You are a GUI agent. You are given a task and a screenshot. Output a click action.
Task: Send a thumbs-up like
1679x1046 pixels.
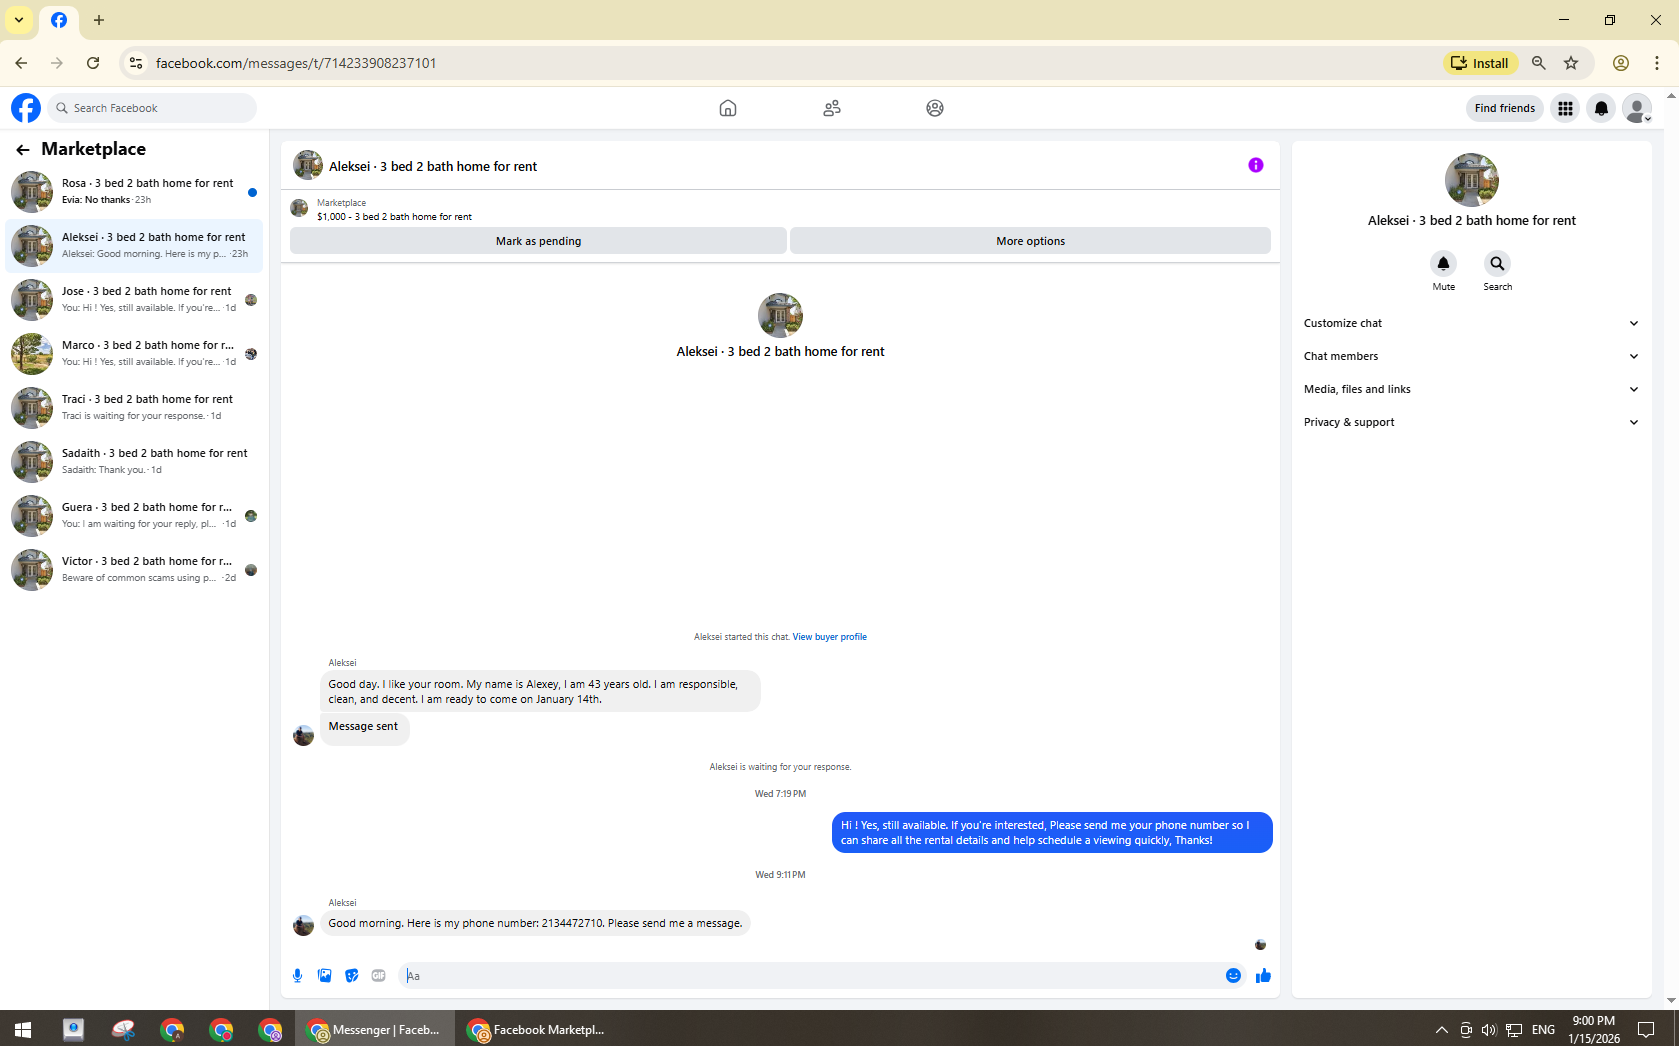pyautogui.click(x=1263, y=976)
